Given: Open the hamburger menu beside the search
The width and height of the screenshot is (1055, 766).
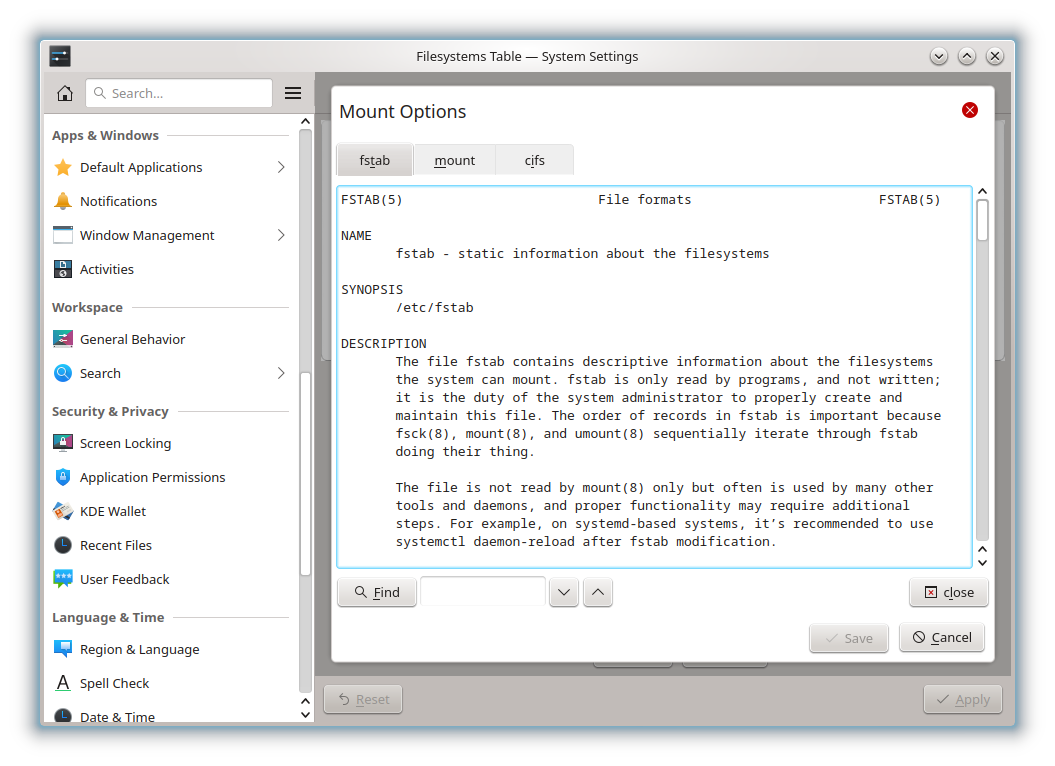Looking at the screenshot, I should 293,93.
